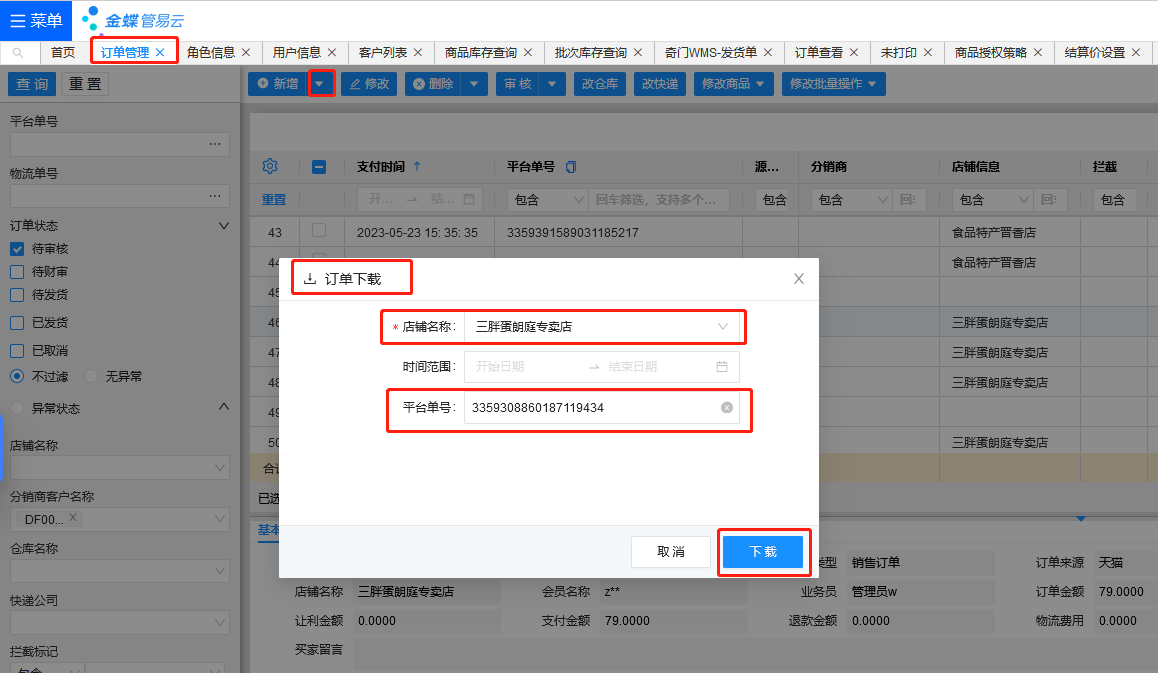Click the 取消 button
The image size is (1158, 673).
tap(670, 552)
